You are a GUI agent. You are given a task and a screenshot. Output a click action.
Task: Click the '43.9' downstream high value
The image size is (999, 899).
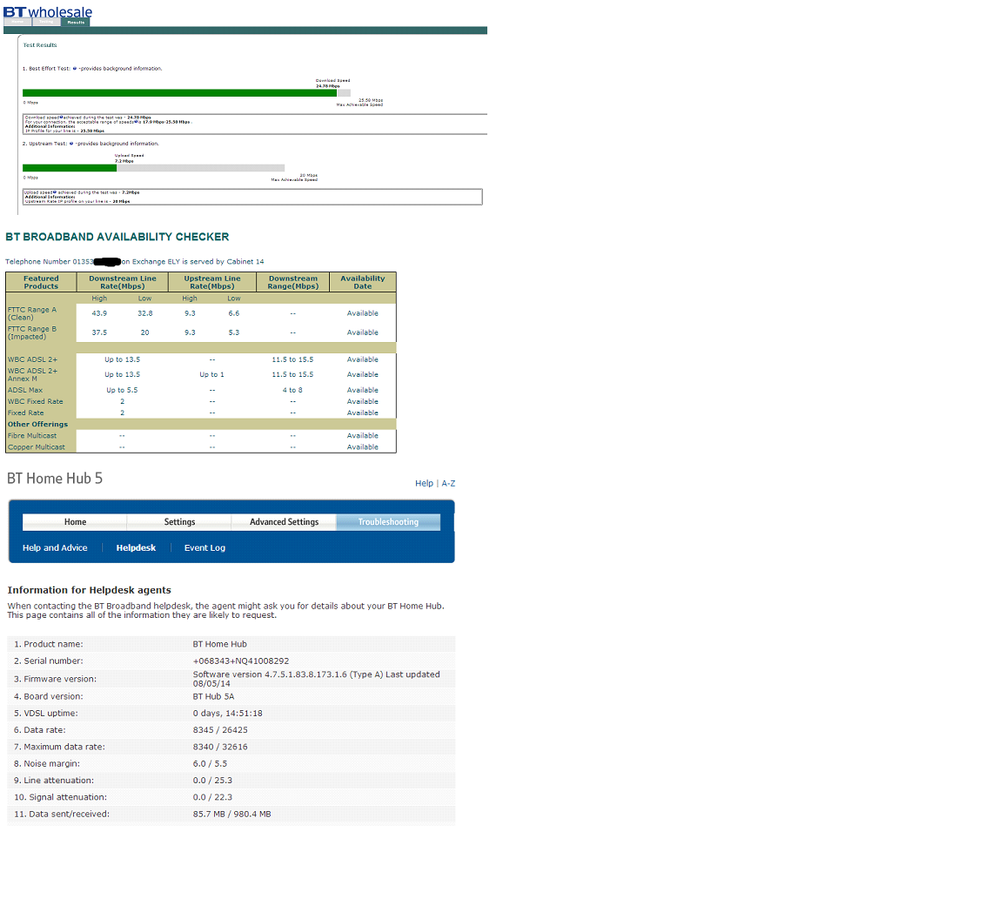[x=99, y=313]
